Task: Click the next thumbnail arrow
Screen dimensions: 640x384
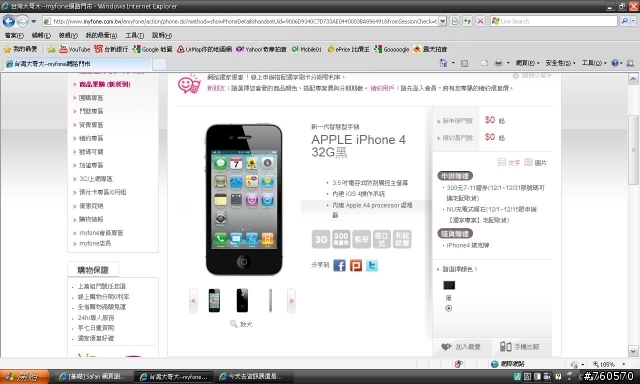Action: click(291, 301)
